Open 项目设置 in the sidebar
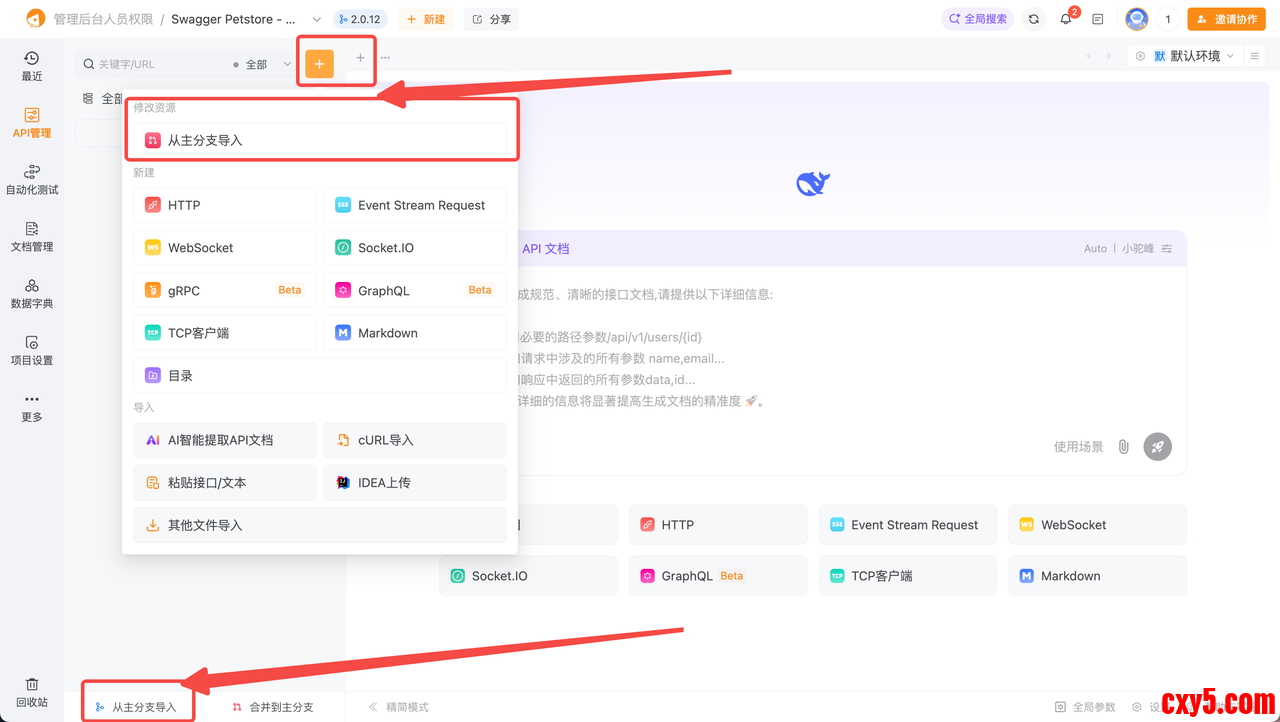This screenshot has width=1280, height=722. click(32, 351)
